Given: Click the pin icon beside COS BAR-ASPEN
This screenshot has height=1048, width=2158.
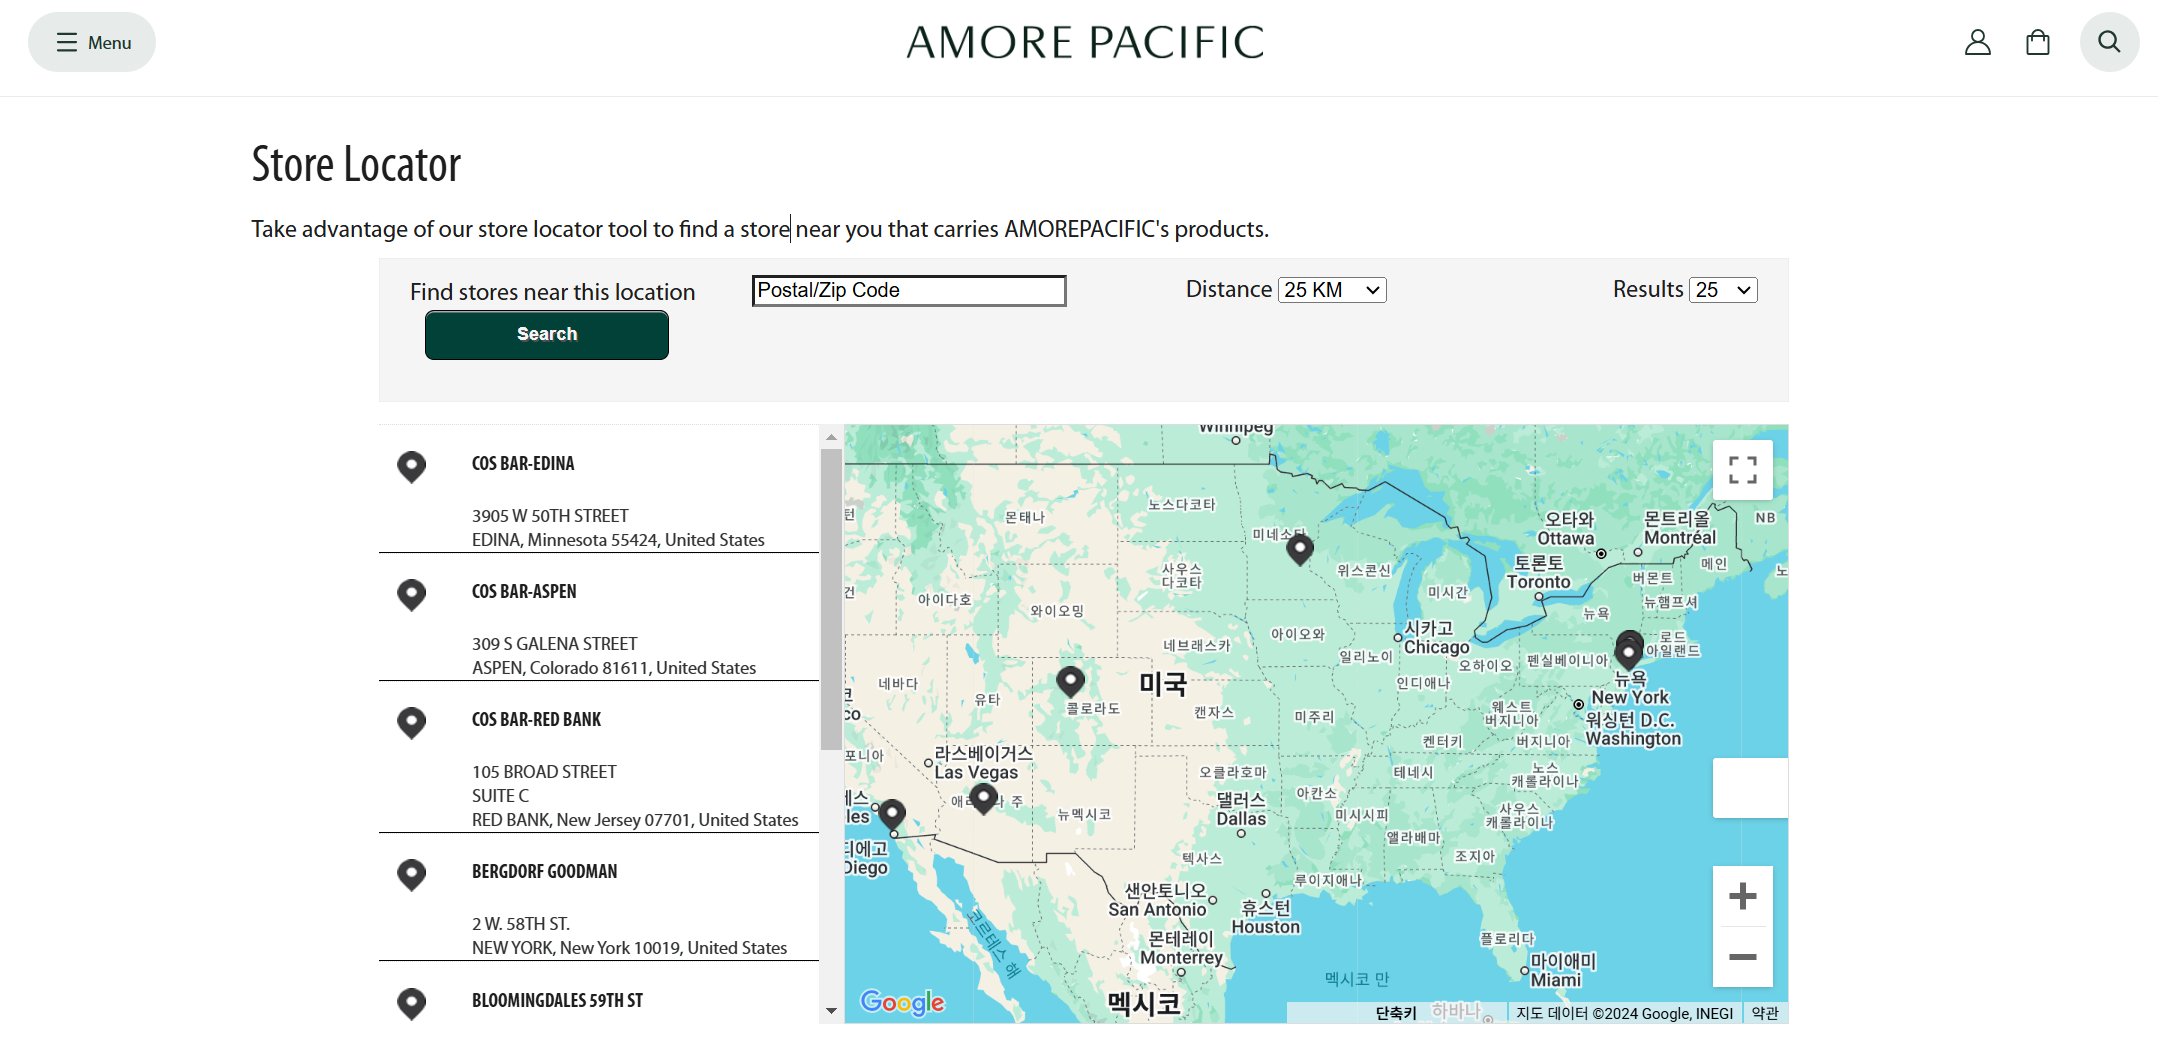Looking at the screenshot, I should coord(411,594).
